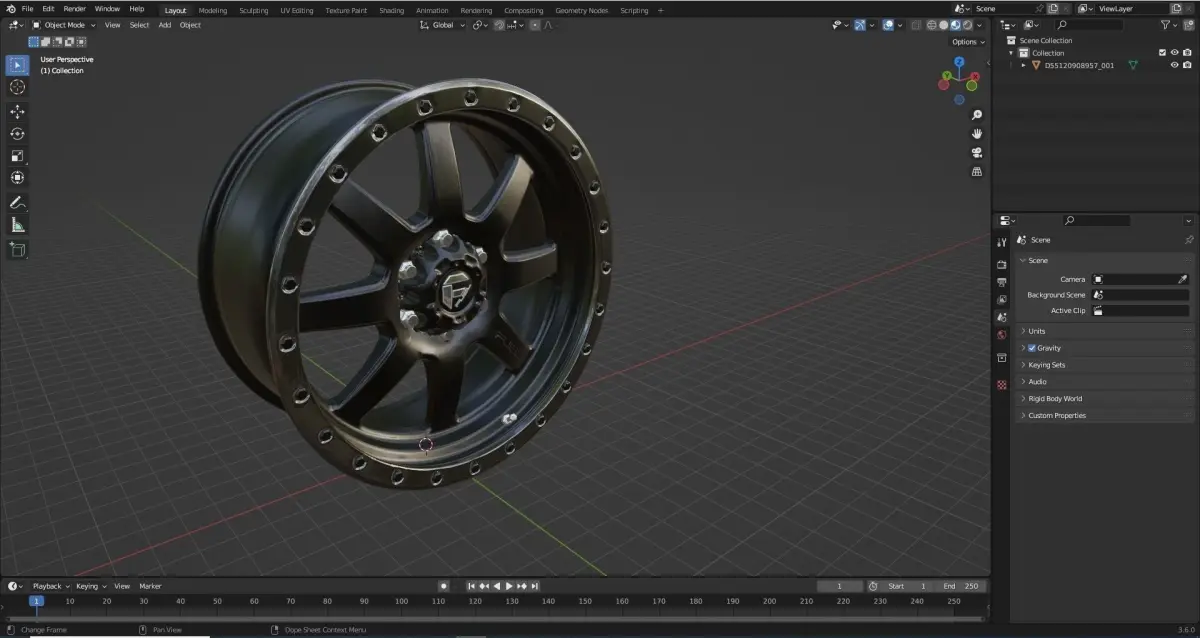Open the Render properties tab
1200x638 pixels.
pos(1002,265)
